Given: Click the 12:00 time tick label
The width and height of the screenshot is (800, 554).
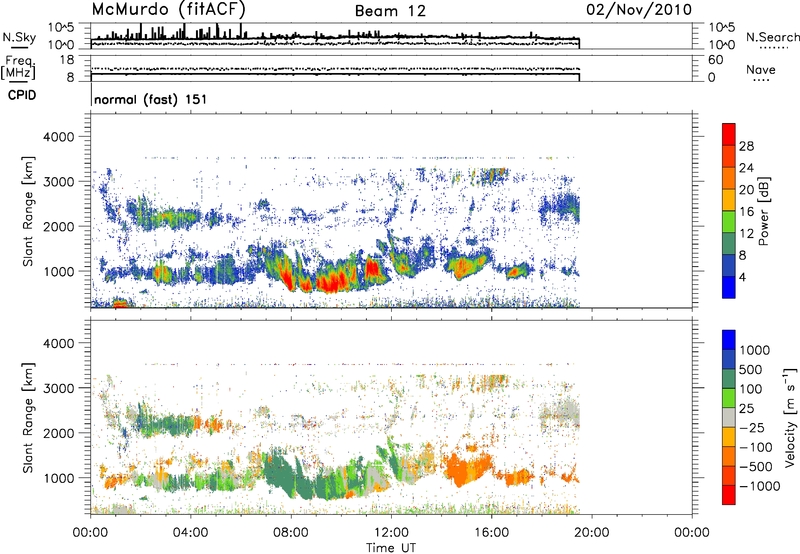Looking at the screenshot, I should point(391,533).
